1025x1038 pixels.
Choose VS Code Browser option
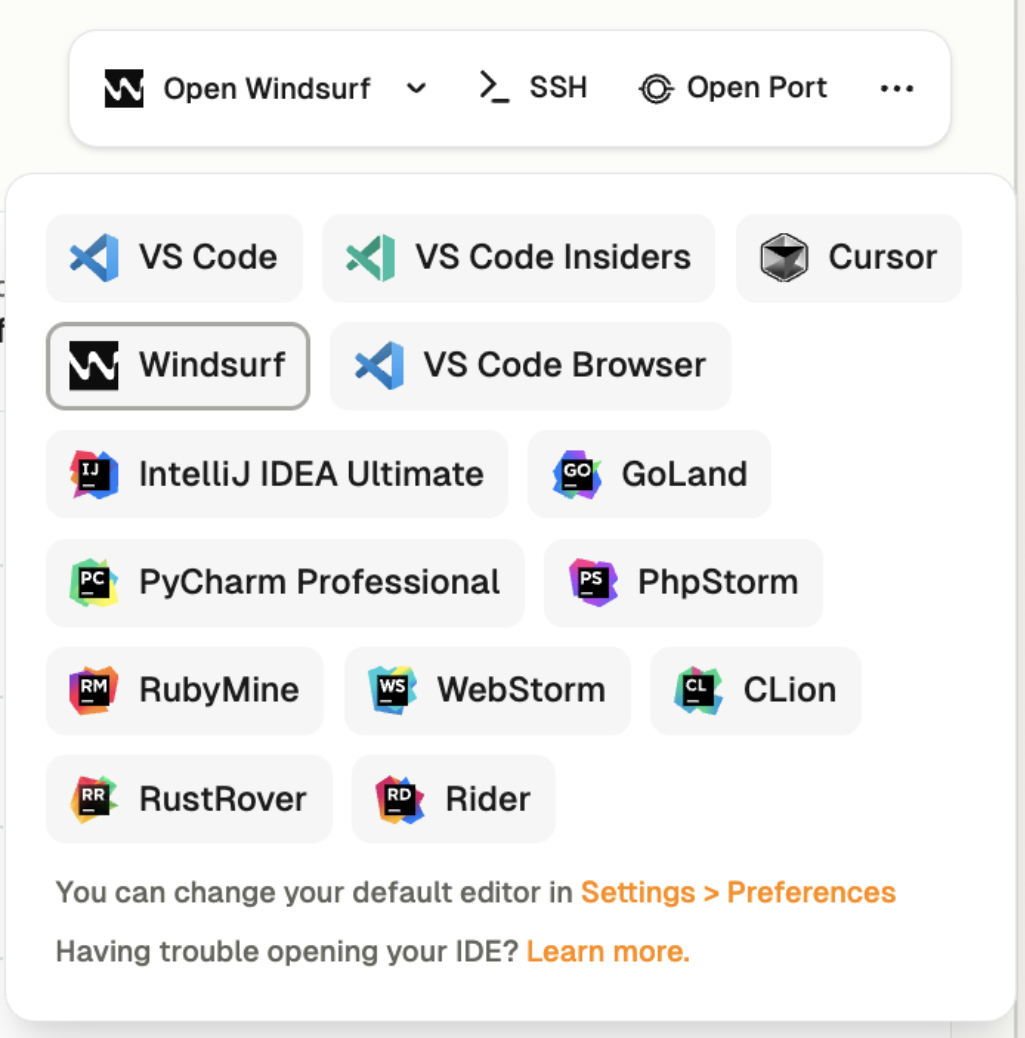pos(530,366)
